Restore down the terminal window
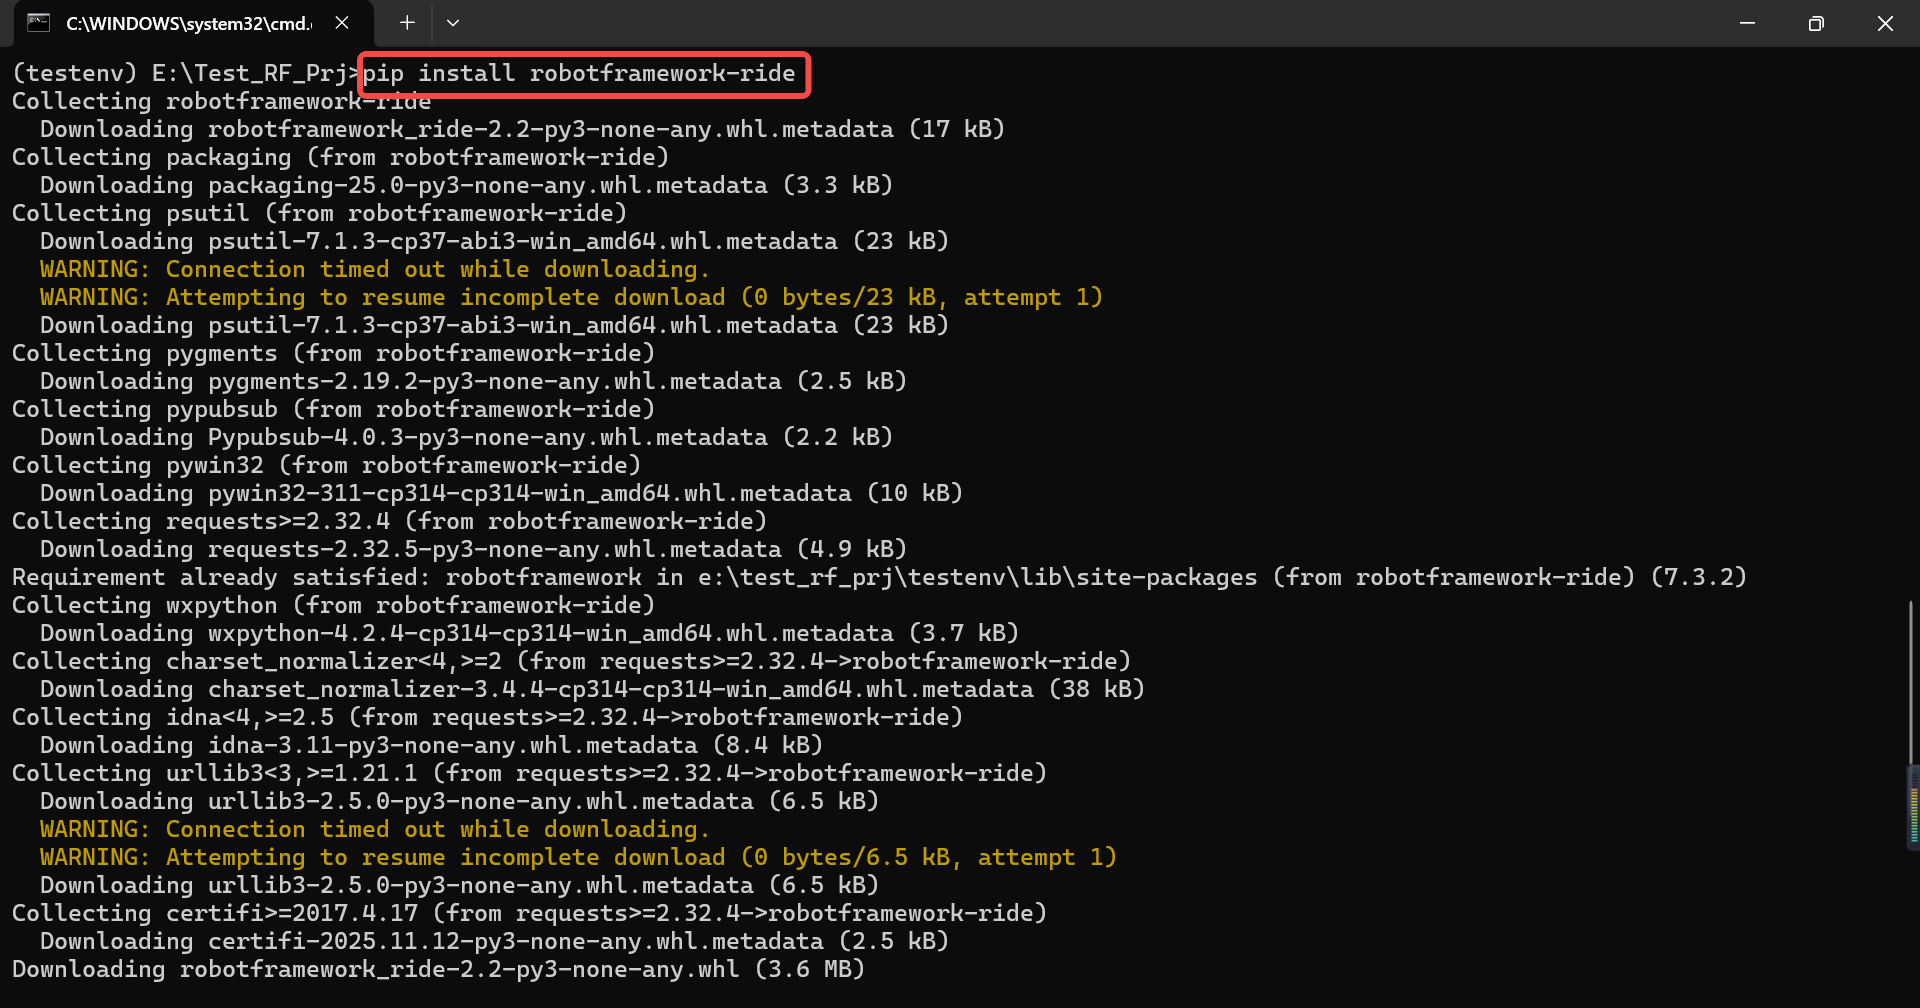The width and height of the screenshot is (1920, 1008). point(1816,23)
